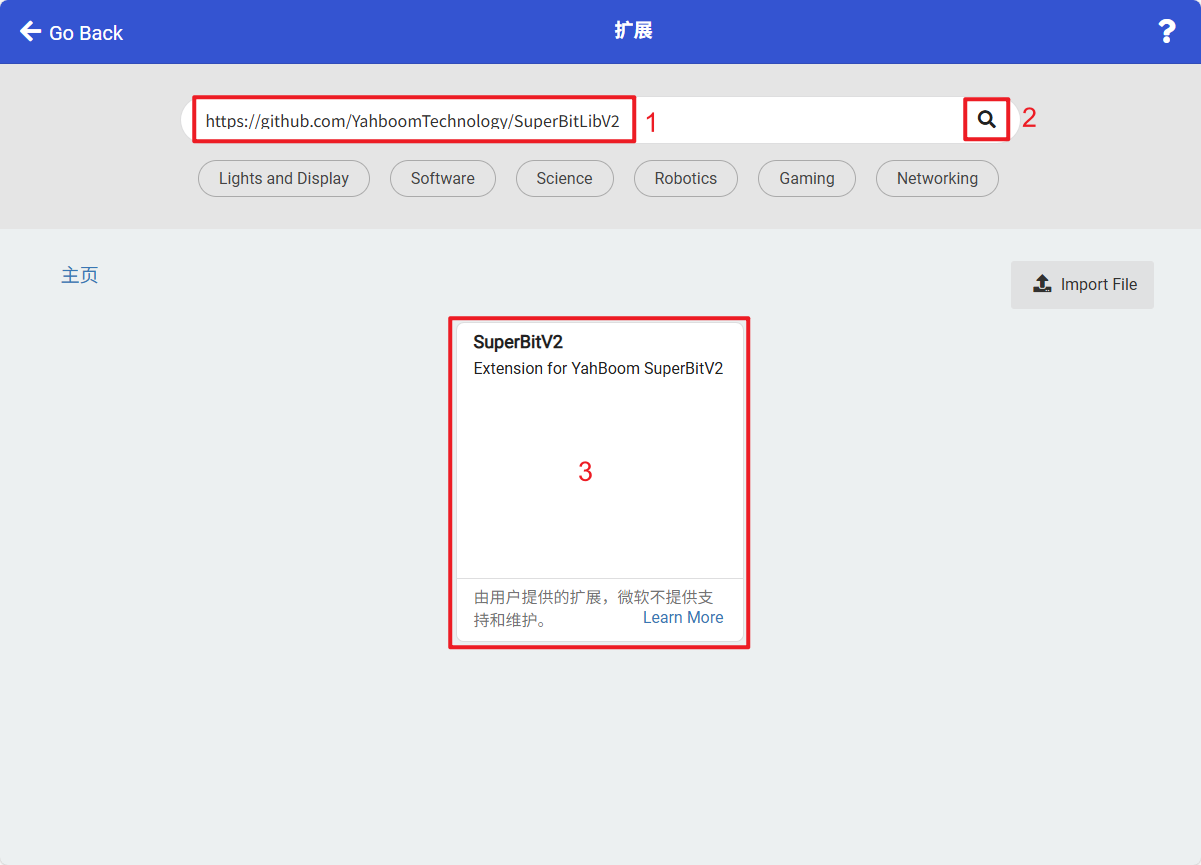1201x865 pixels.
Task: Open the Learn More link
Action: 683,618
